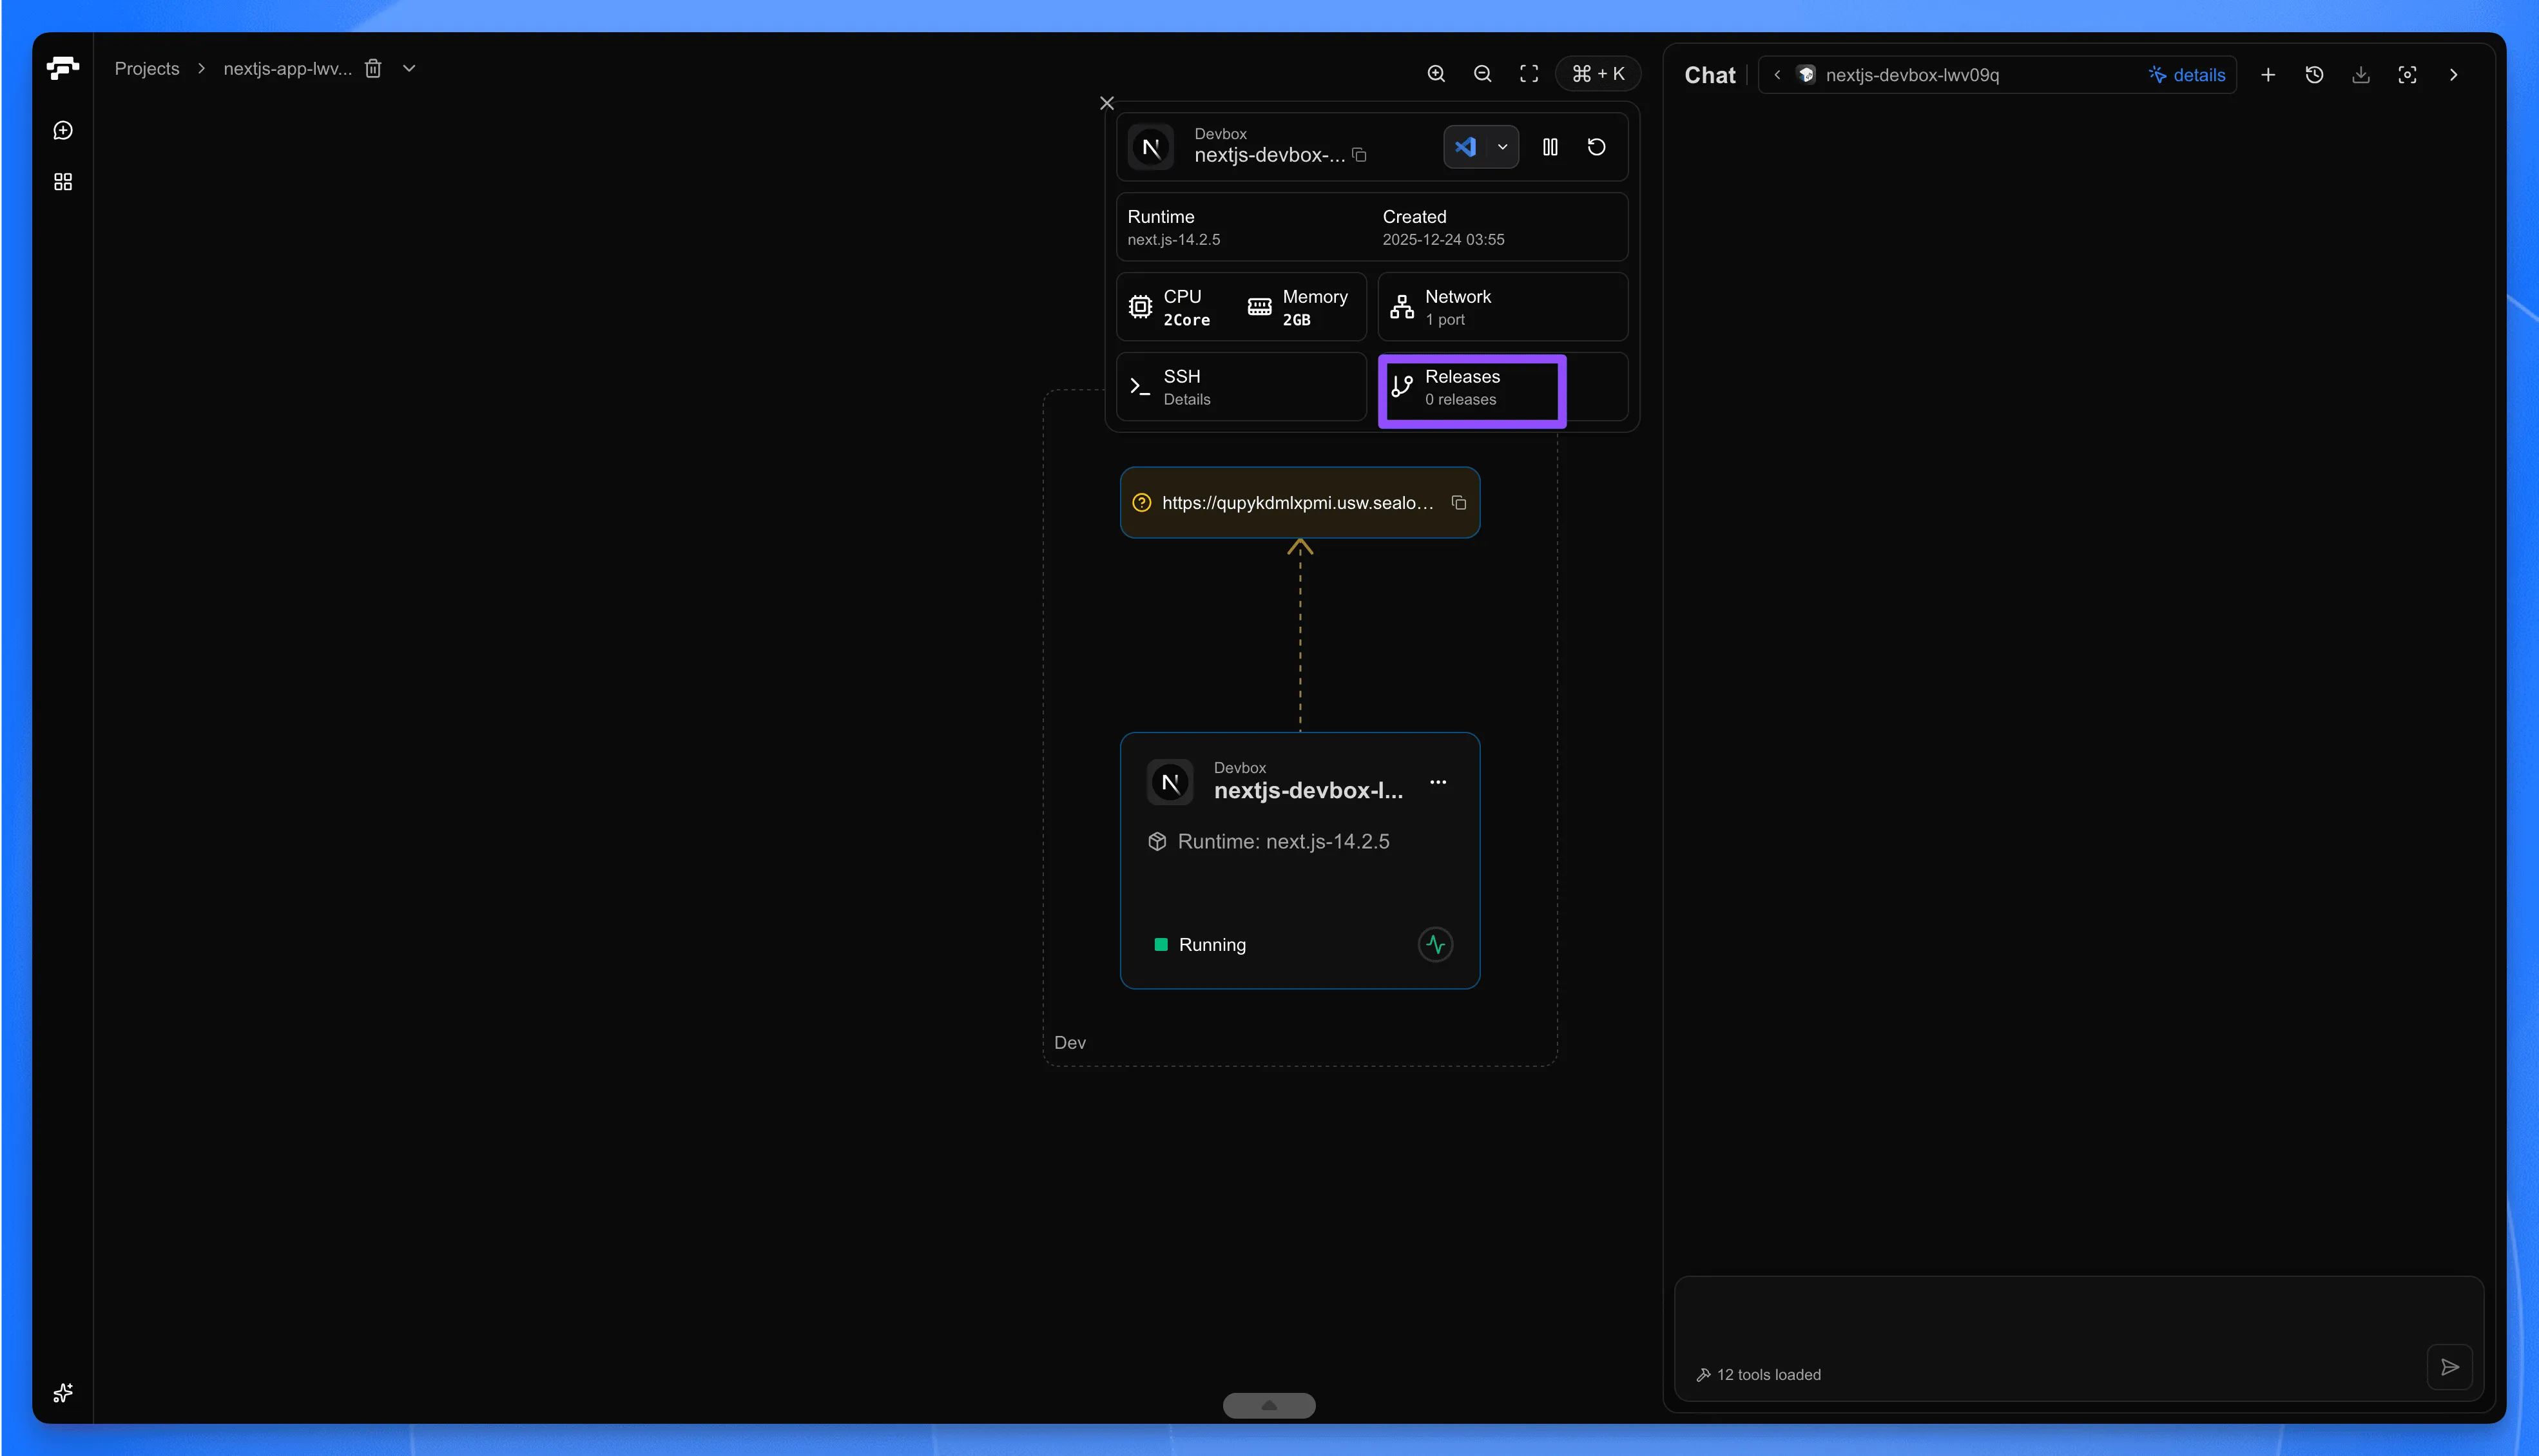Image resolution: width=2539 pixels, height=1456 pixels.
Task: Zoom in on the canvas
Action: point(1436,74)
